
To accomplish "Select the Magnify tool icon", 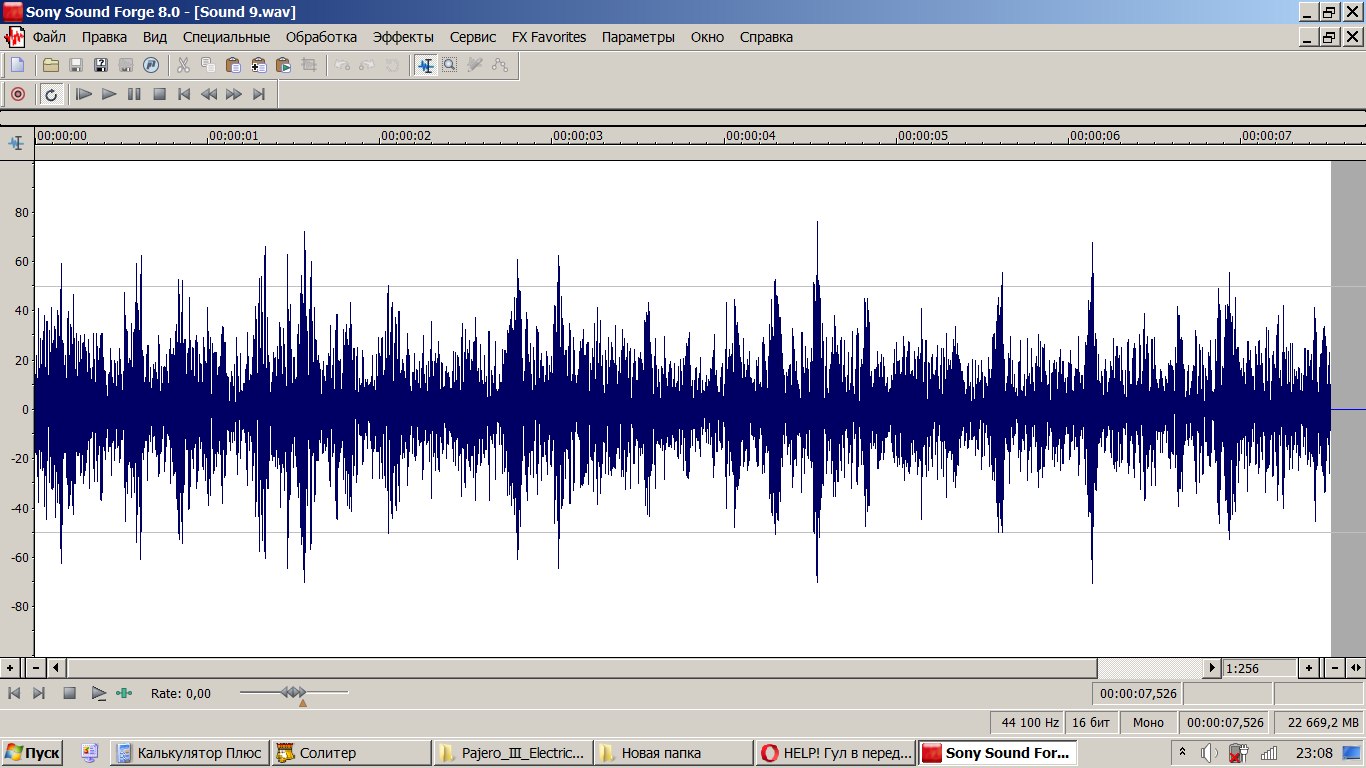I will click(x=450, y=65).
